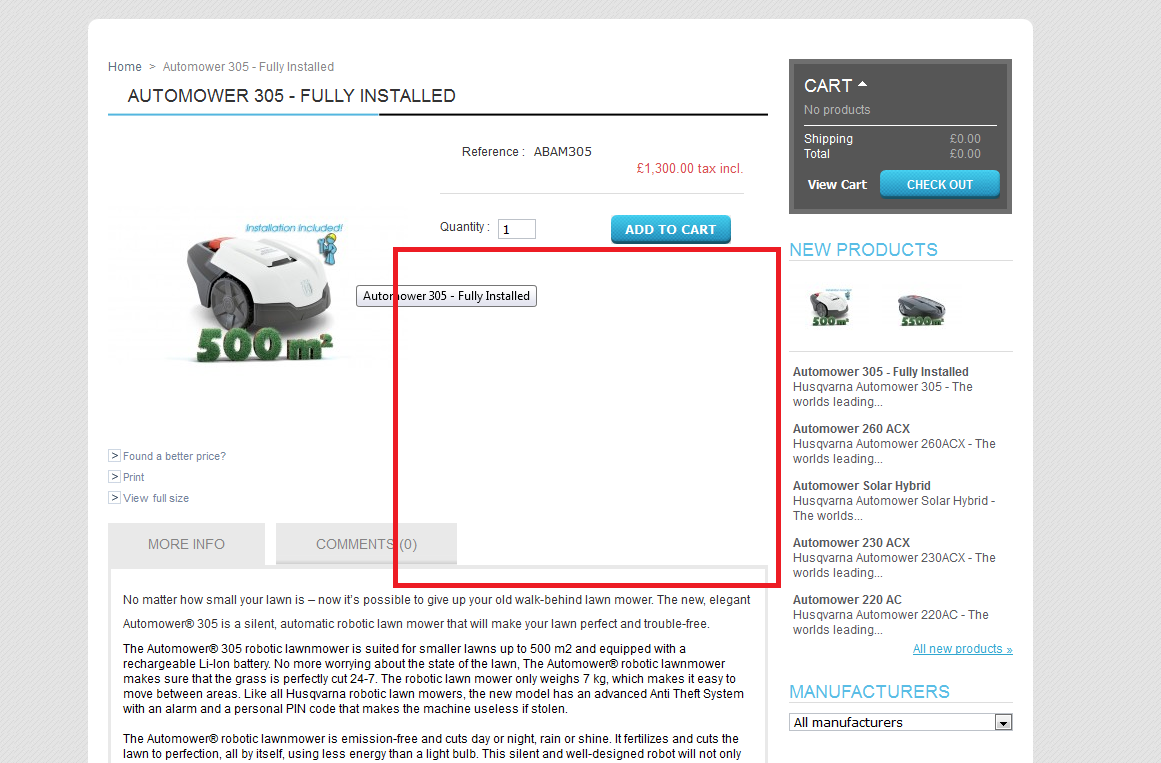Open the white 500 m² mower thumbnail in New Products

pos(830,307)
